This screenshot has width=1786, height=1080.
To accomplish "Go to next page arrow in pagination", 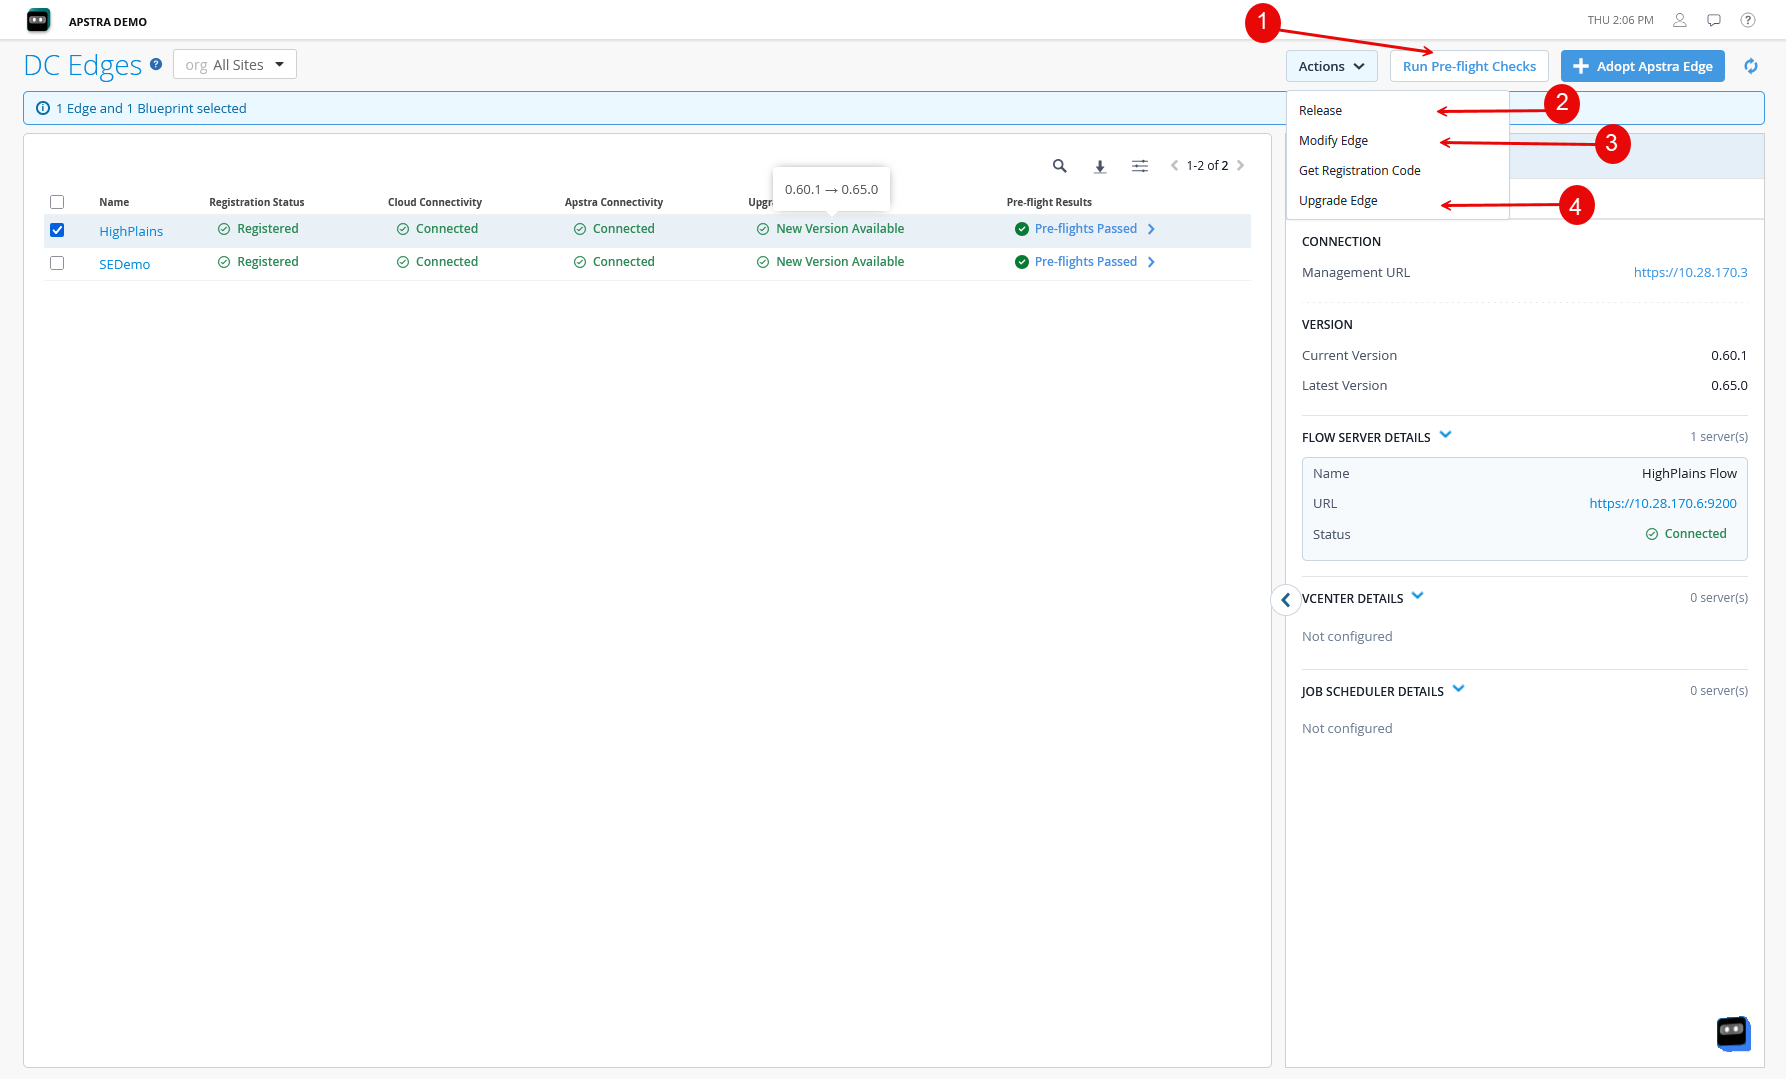I will point(1240,166).
